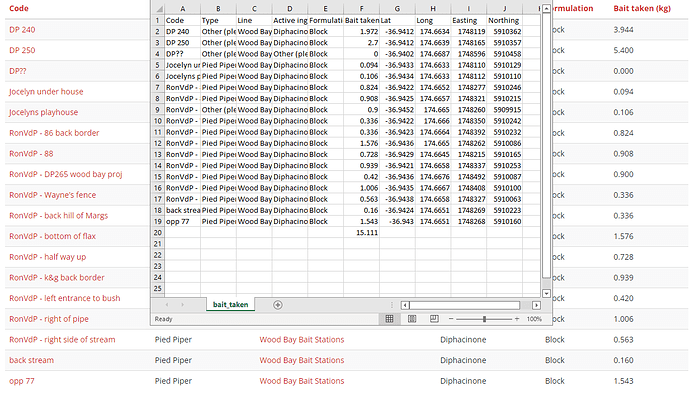This screenshot has width=690, height=396.
Task: Open RonVdP - 86 back border link
Action: point(54,133)
